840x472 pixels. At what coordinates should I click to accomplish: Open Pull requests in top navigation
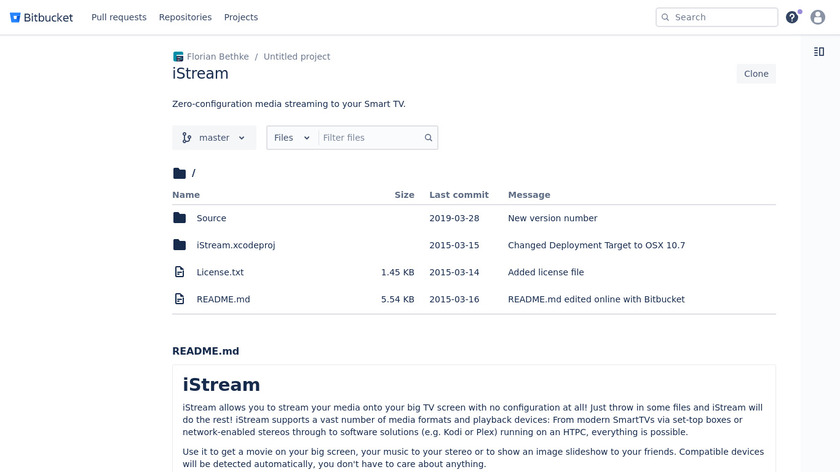tap(119, 17)
